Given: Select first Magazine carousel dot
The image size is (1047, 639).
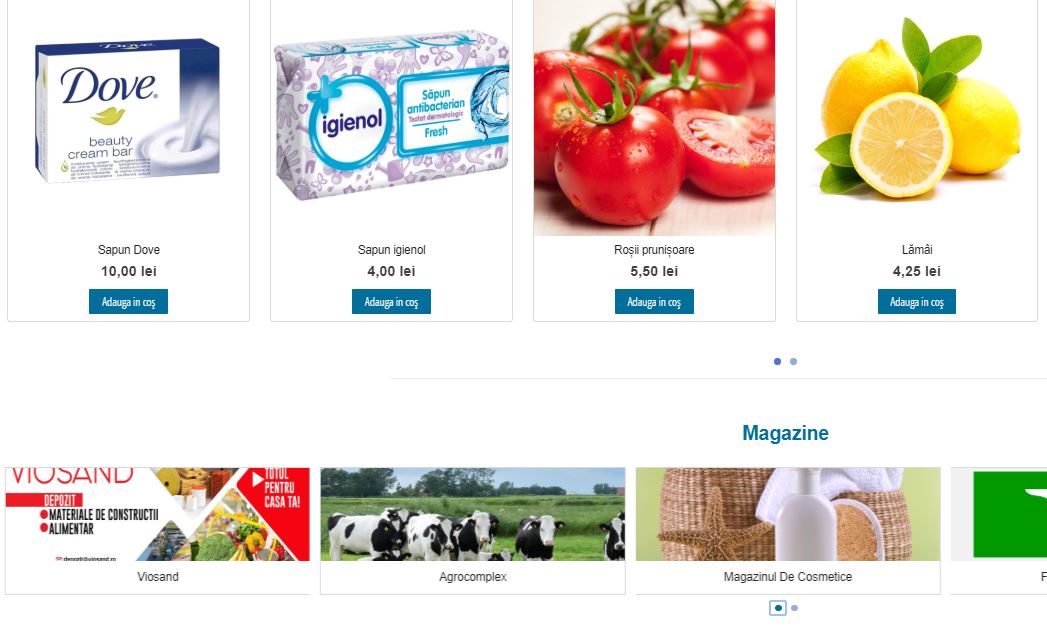Looking at the screenshot, I should click(778, 608).
